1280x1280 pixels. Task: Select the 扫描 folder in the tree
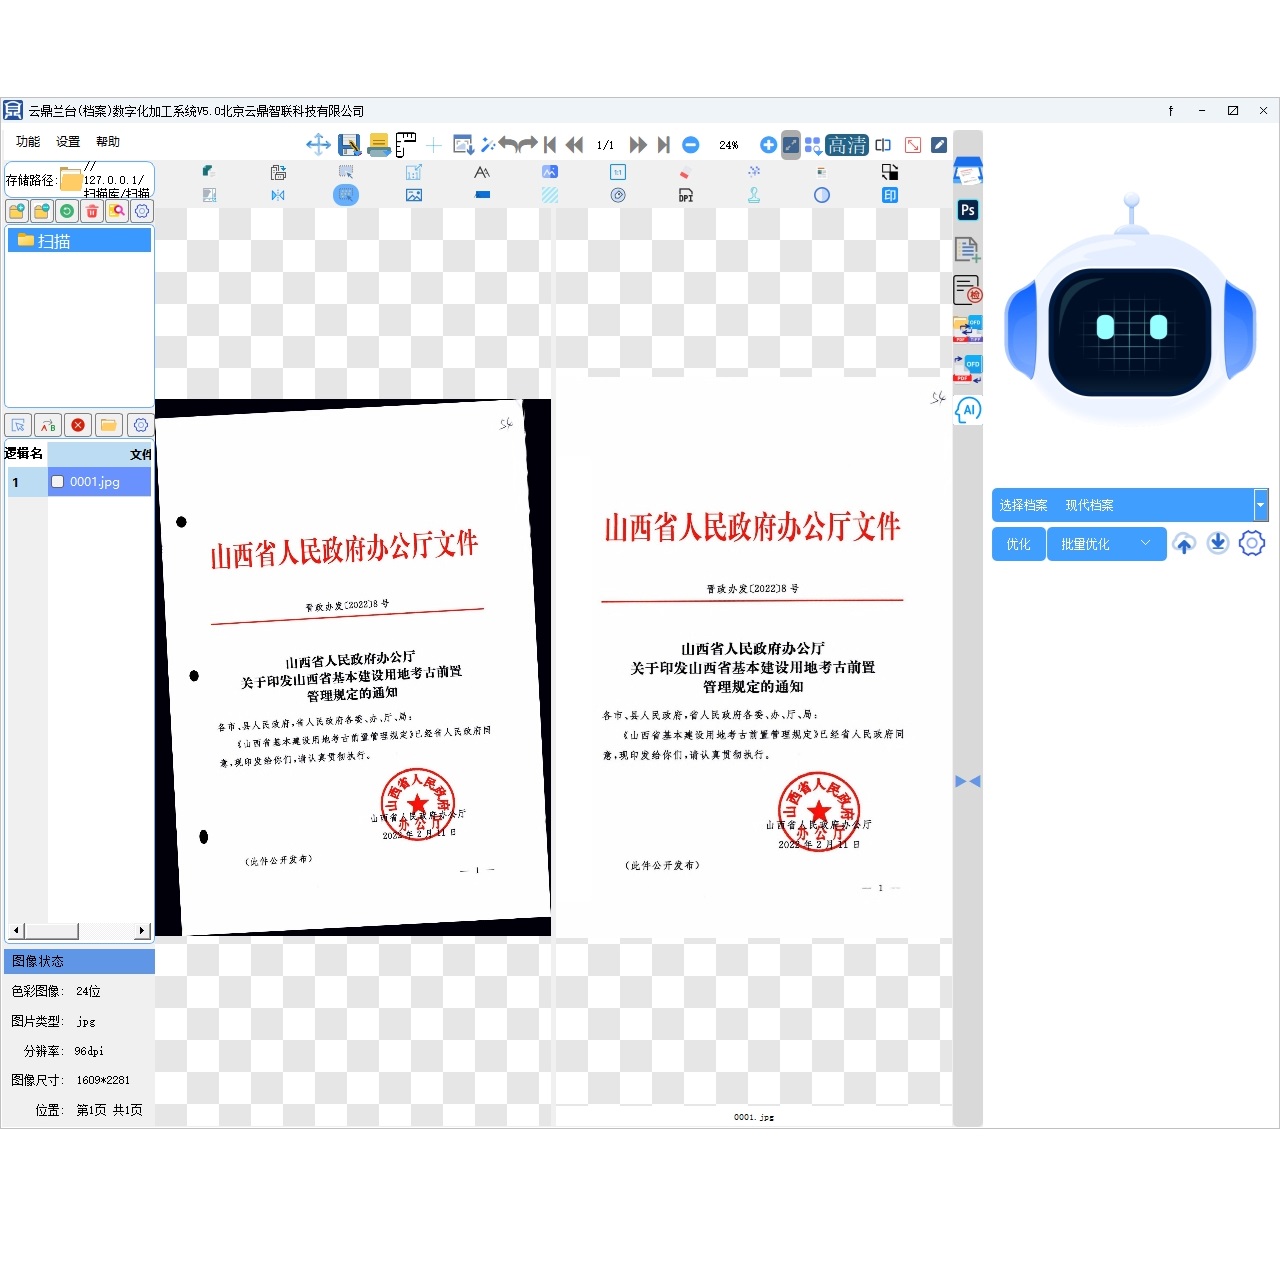(x=54, y=241)
